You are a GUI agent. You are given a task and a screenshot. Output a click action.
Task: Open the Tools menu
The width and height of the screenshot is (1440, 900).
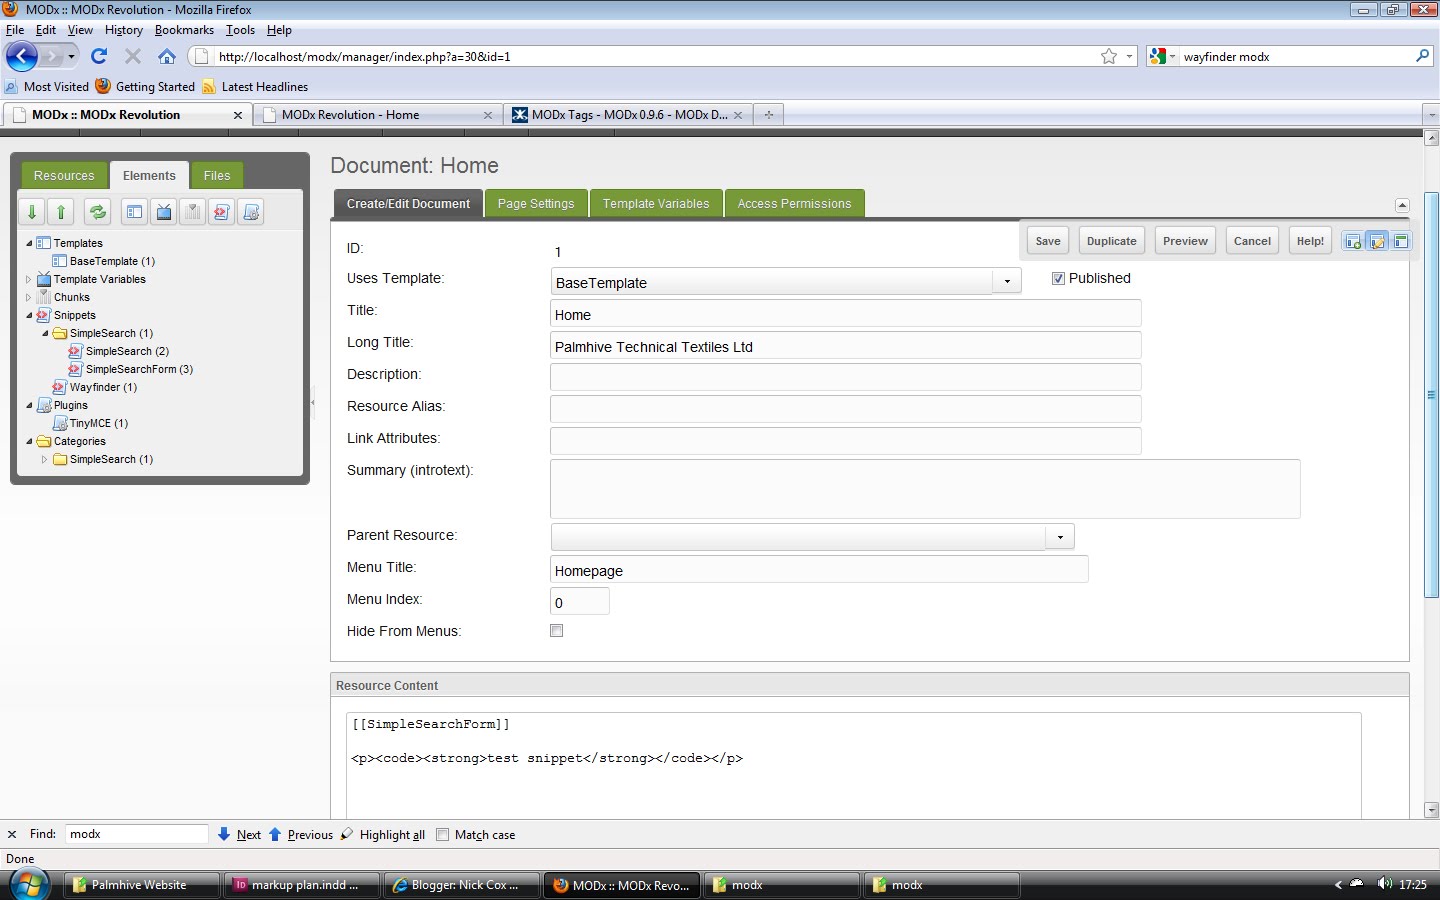(240, 30)
